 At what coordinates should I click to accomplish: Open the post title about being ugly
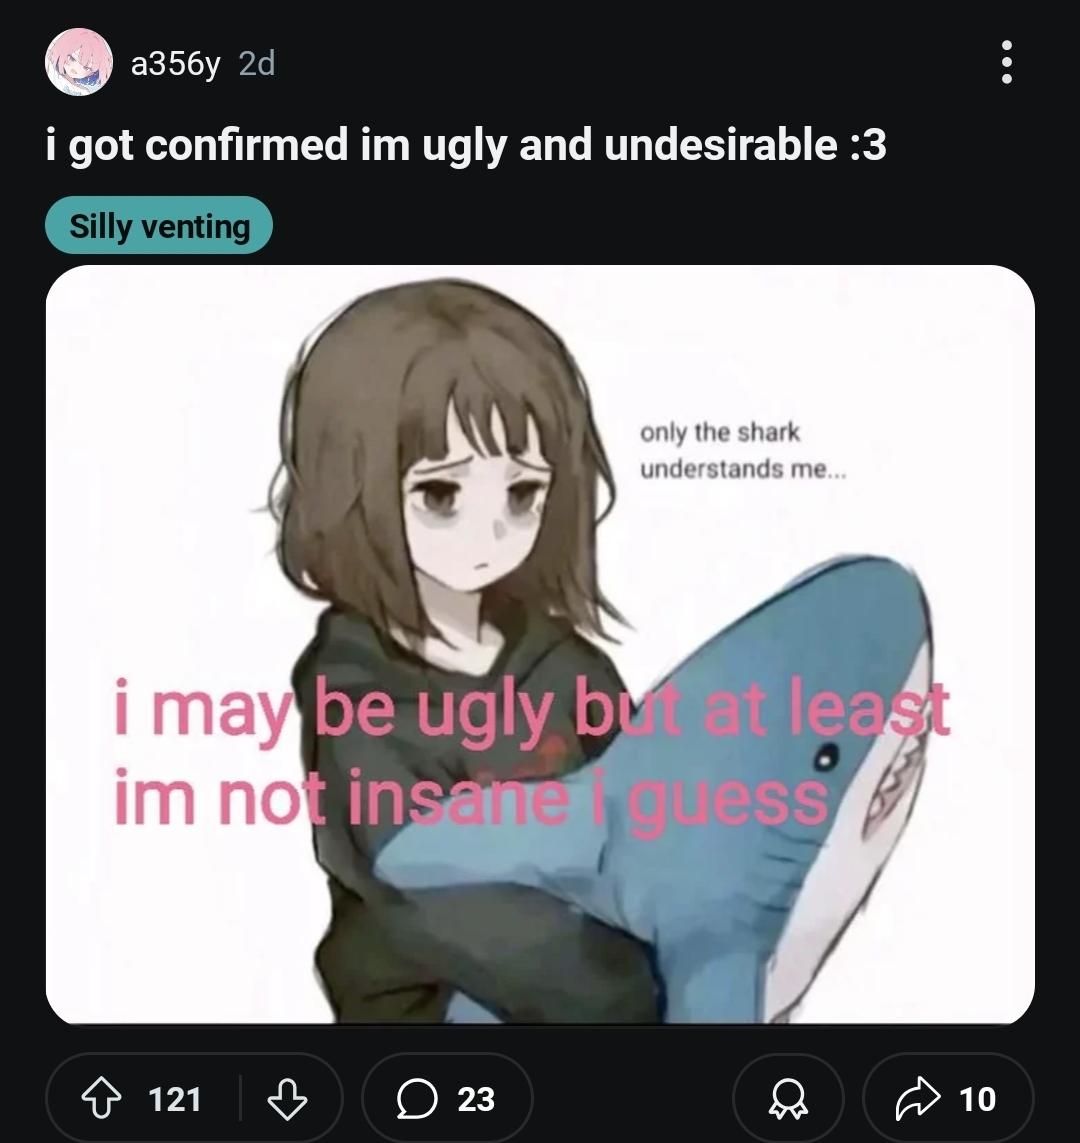(x=466, y=144)
